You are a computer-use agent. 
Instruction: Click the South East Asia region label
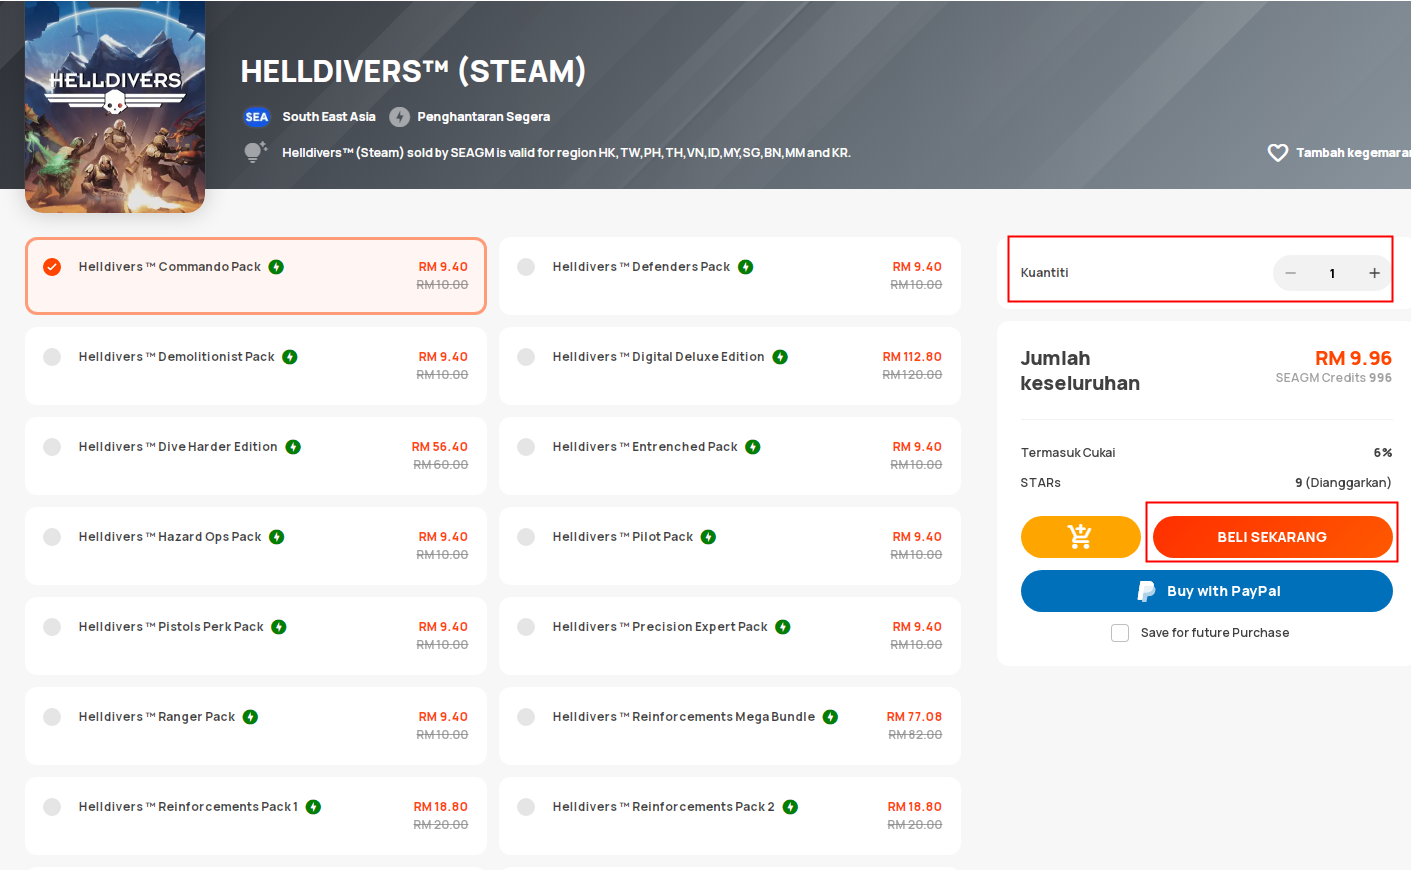(x=329, y=117)
